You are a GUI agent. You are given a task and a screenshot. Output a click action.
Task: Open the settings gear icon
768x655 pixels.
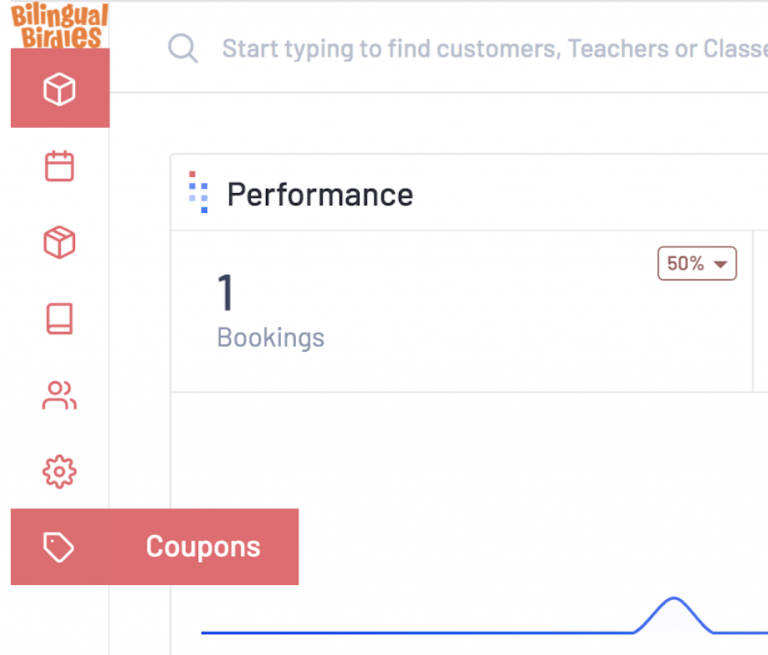click(x=59, y=471)
